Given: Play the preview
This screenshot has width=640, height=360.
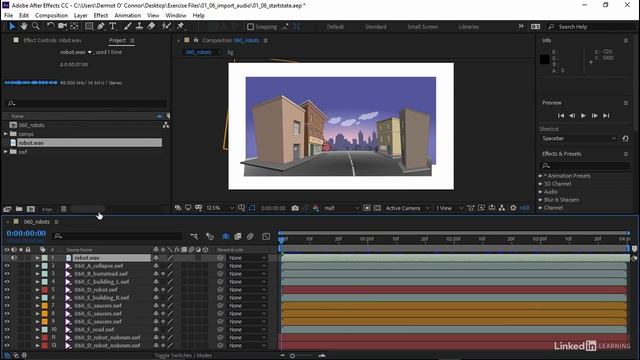Looking at the screenshot, I should (583, 116).
